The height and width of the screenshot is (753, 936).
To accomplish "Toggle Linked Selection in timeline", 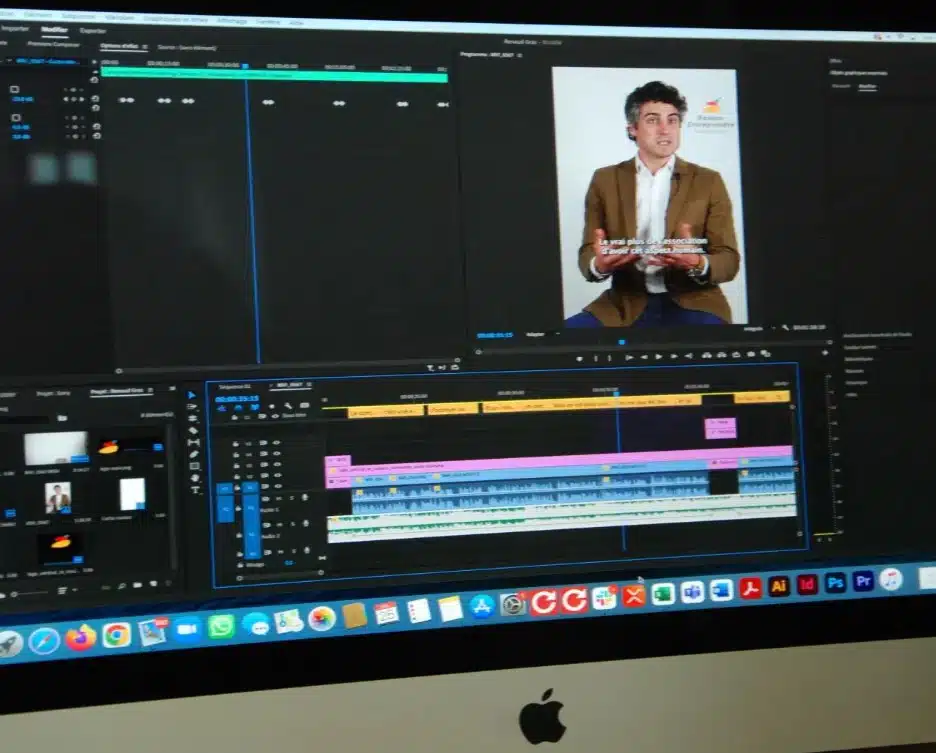I will click(x=255, y=407).
